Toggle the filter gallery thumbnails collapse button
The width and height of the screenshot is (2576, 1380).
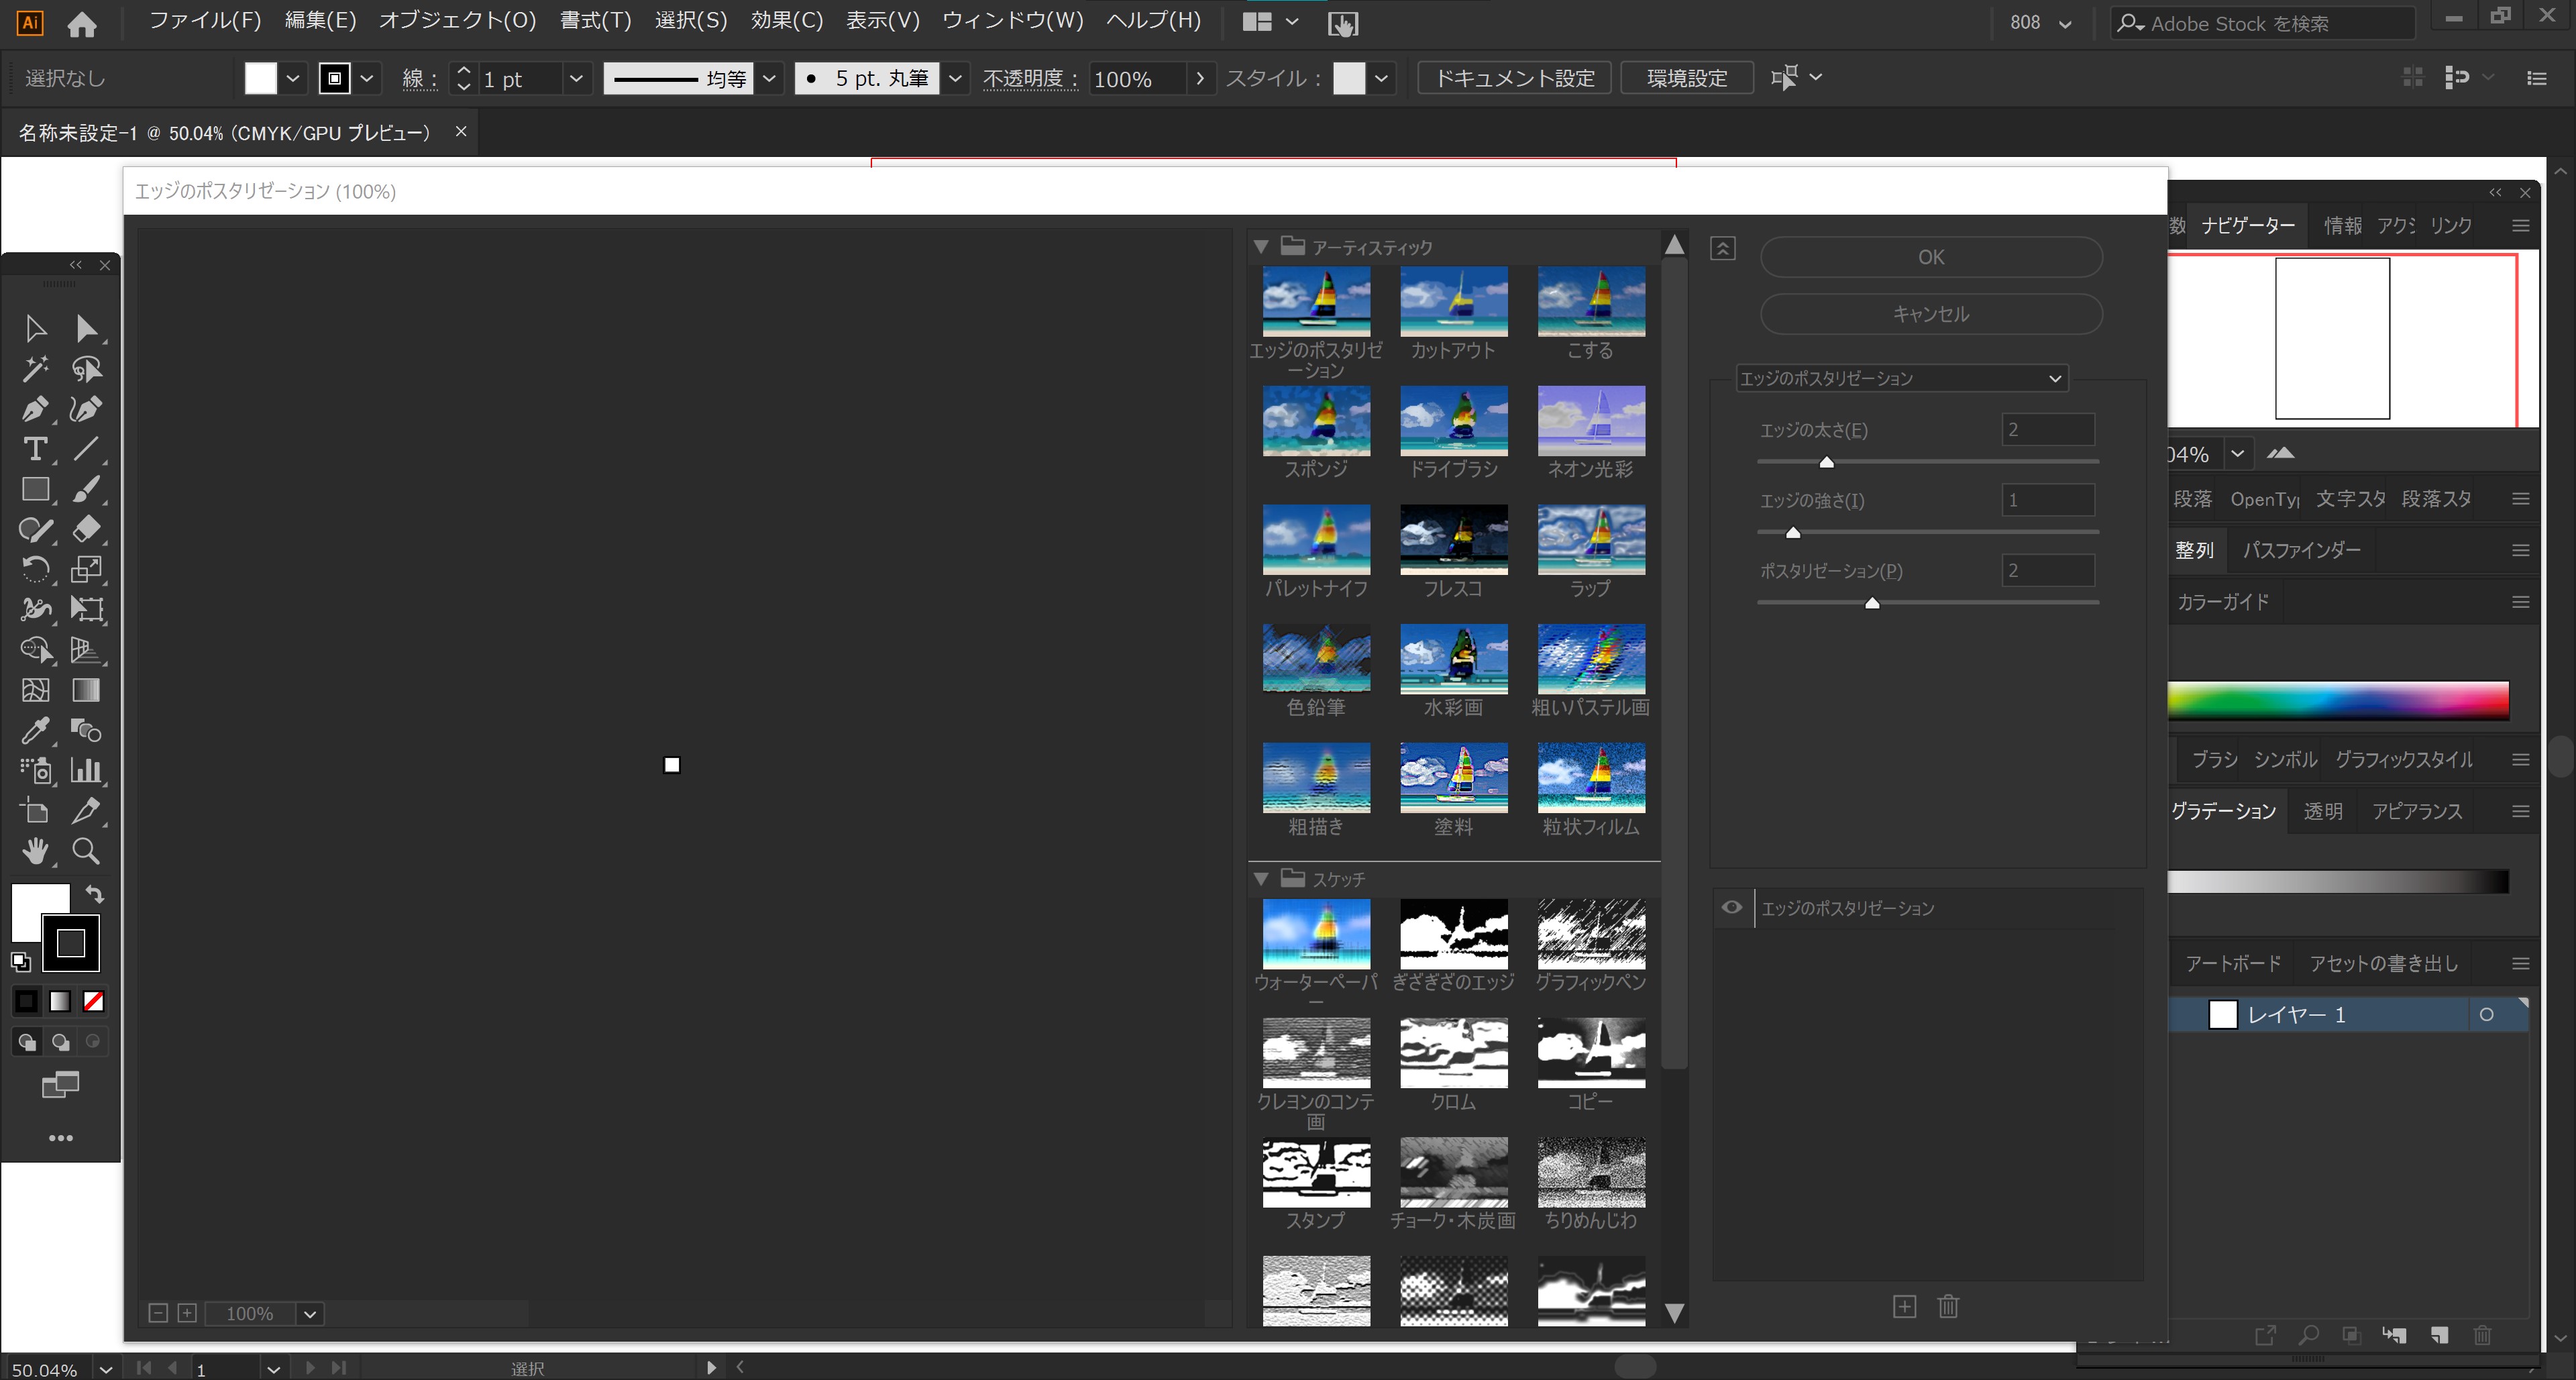1723,248
